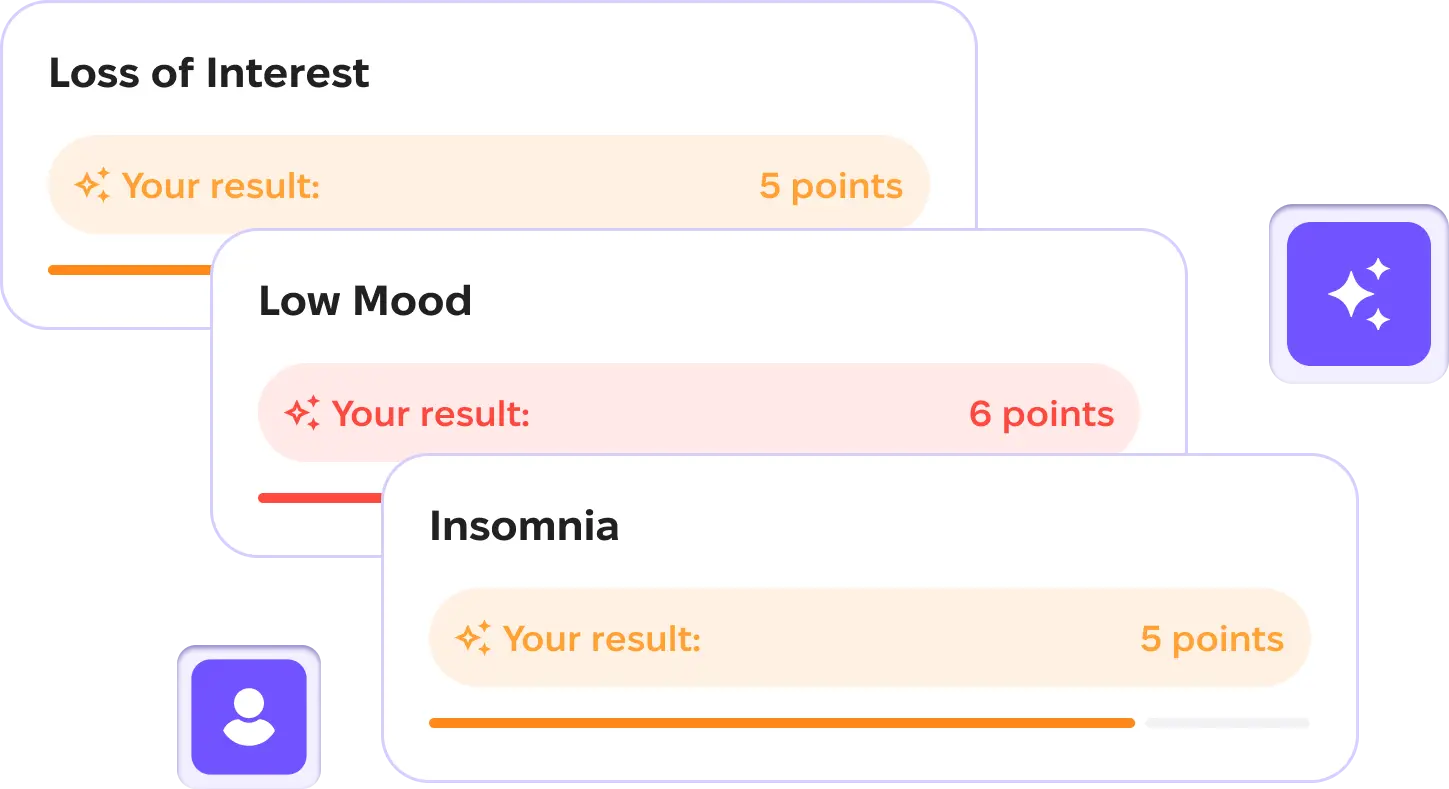Open the Loss of Interest card title
The height and width of the screenshot is (789, 1449).
tap(209, 73)
